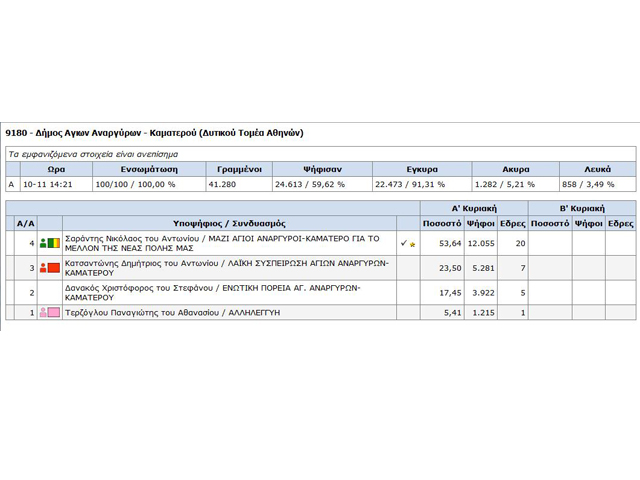Click the checkmark icon in Σαράντης row

tap(403, 243)
